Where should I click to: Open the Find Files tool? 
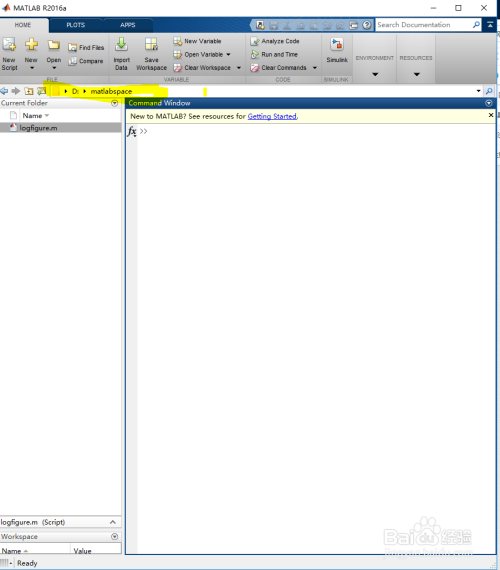[x=86, y=48]
